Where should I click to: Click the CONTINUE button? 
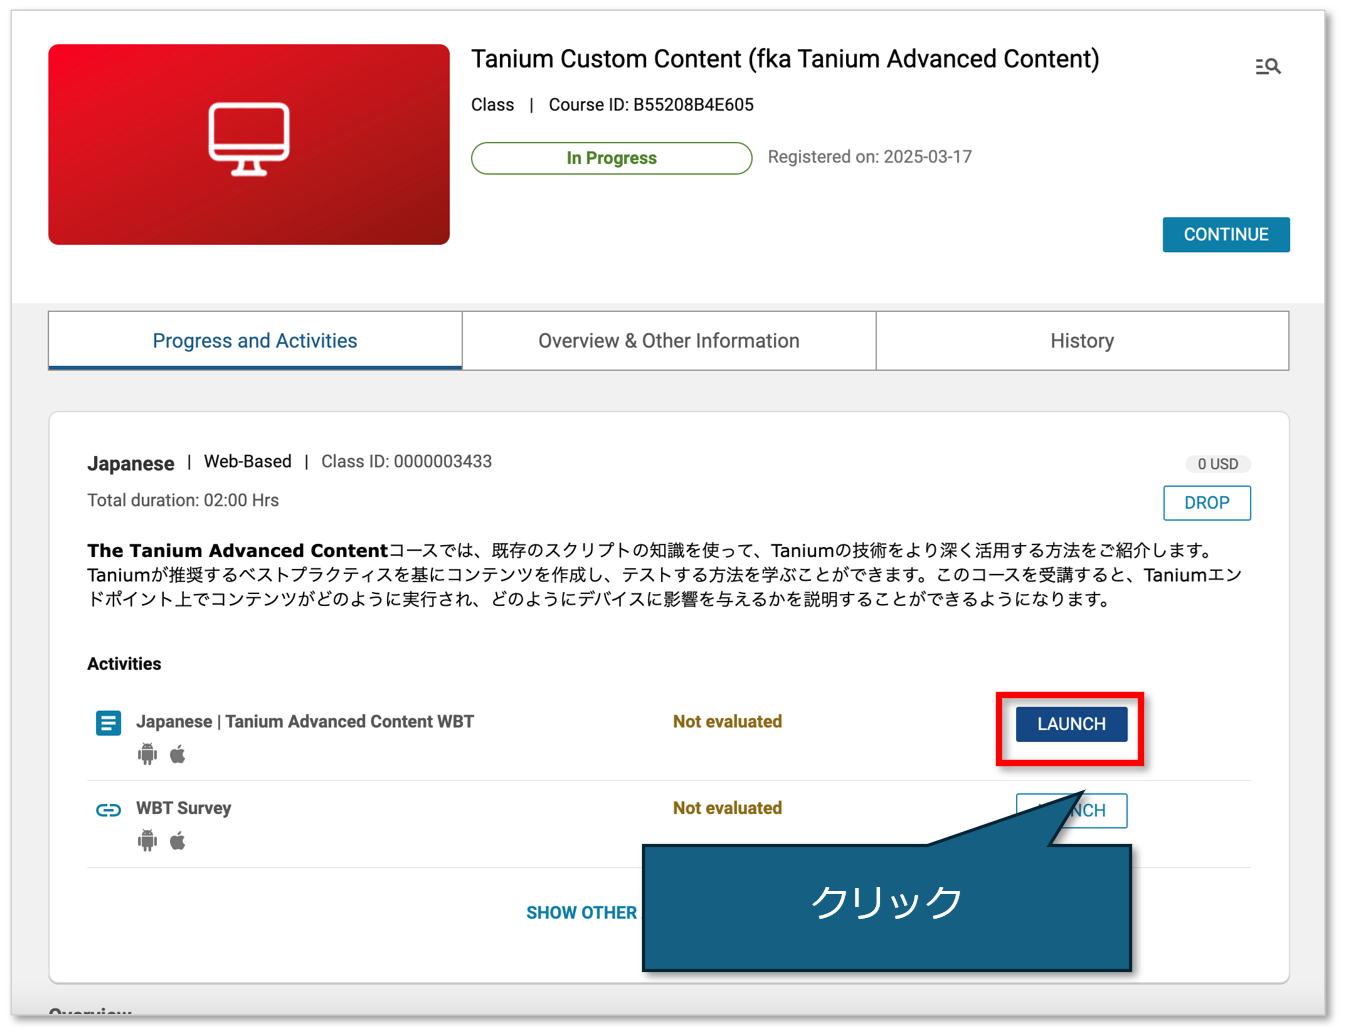click(x=1226, y=234)
